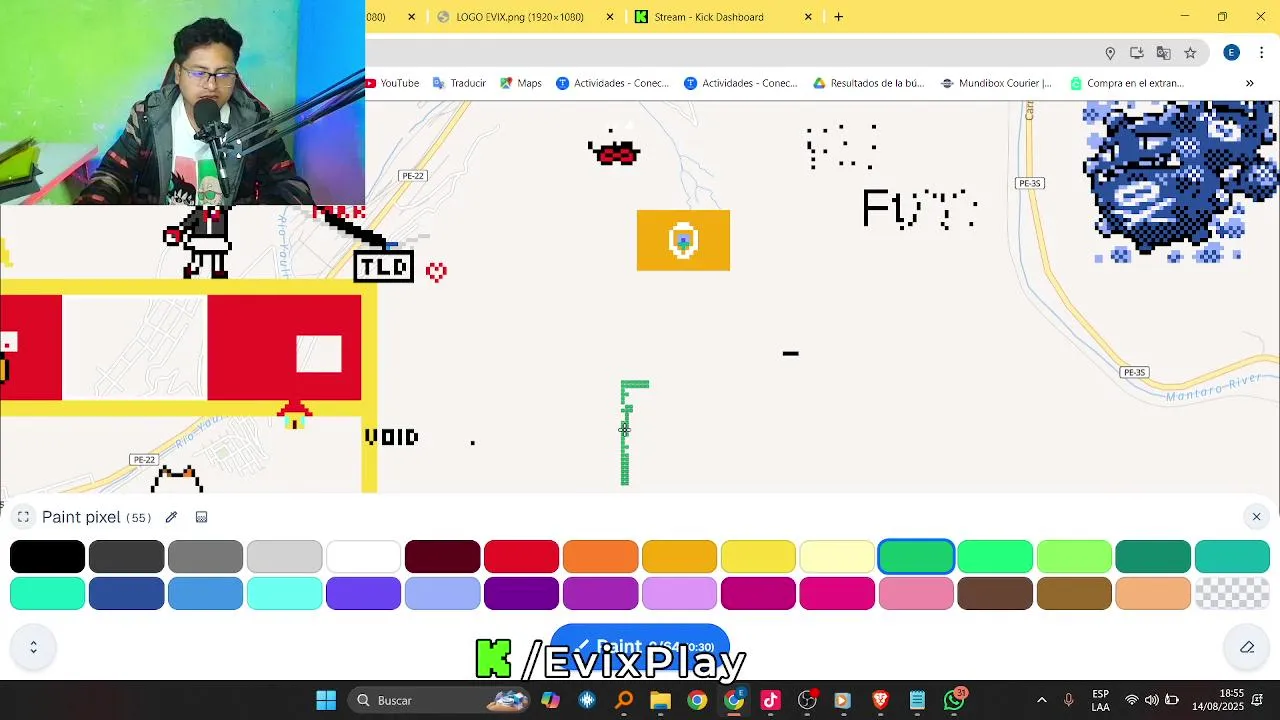Show hidden system tray icons
This screenshot has height=720, width=1280.
[1042, 700]
